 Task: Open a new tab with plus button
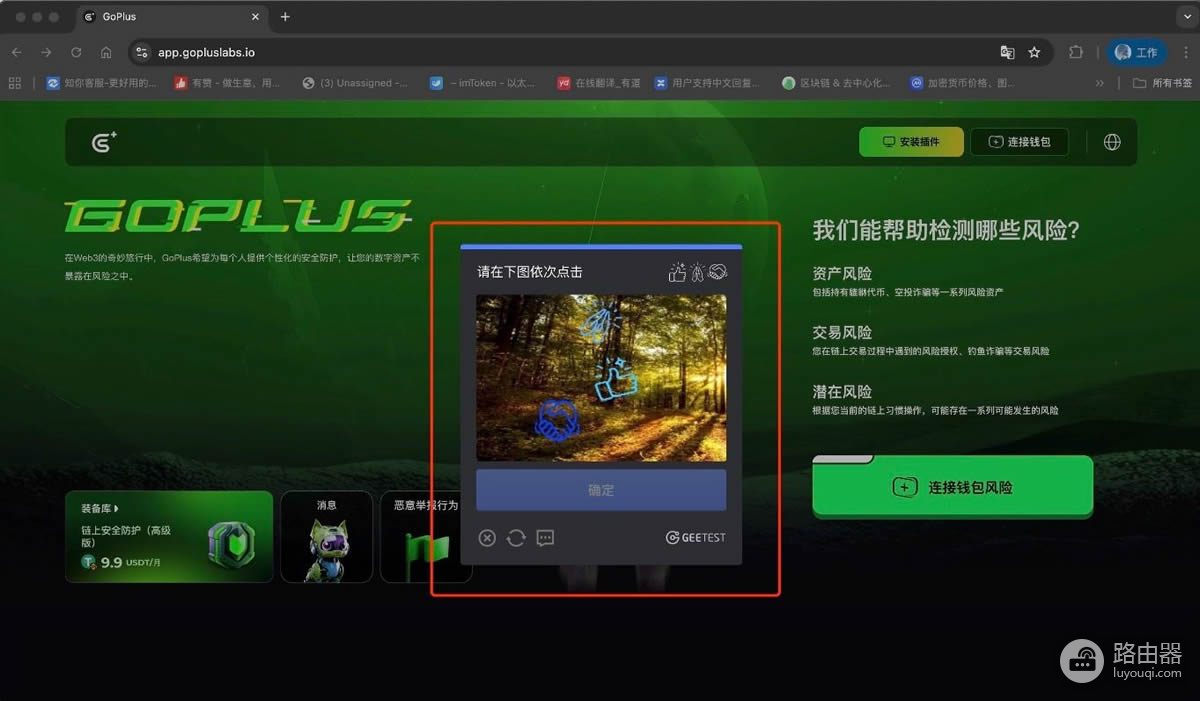coord(285,17)
